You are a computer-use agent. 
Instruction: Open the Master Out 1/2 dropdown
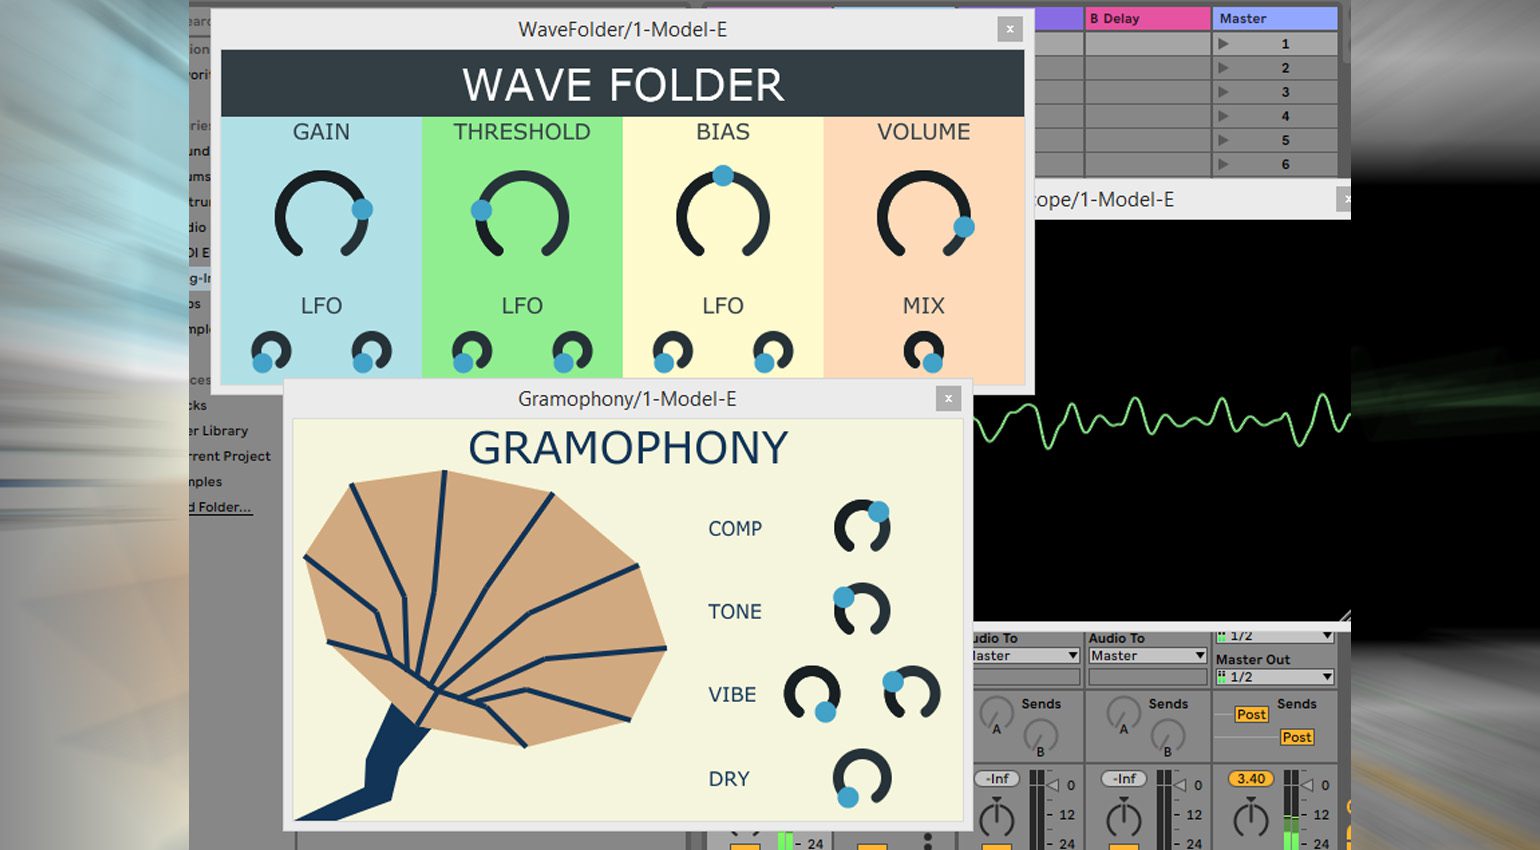pos(1275,677)
